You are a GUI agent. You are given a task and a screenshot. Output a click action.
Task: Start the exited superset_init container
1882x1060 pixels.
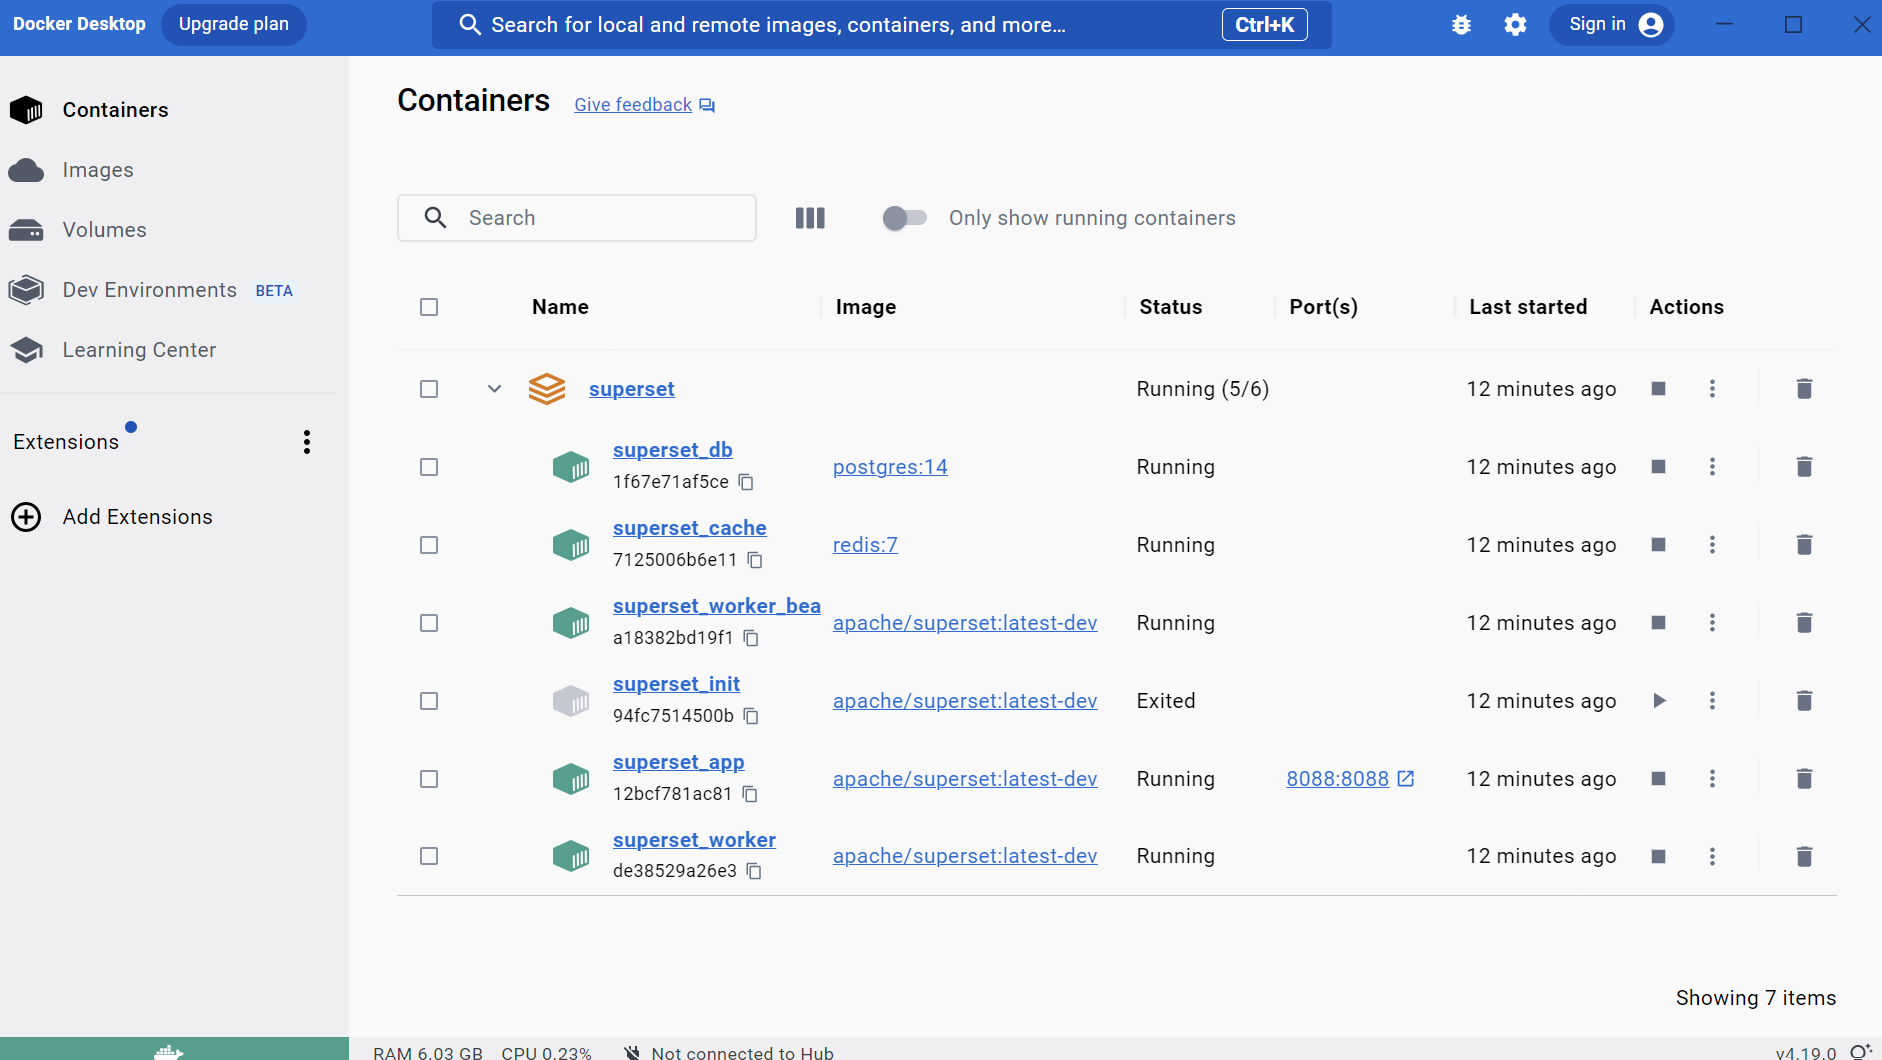click(1658, 701)
